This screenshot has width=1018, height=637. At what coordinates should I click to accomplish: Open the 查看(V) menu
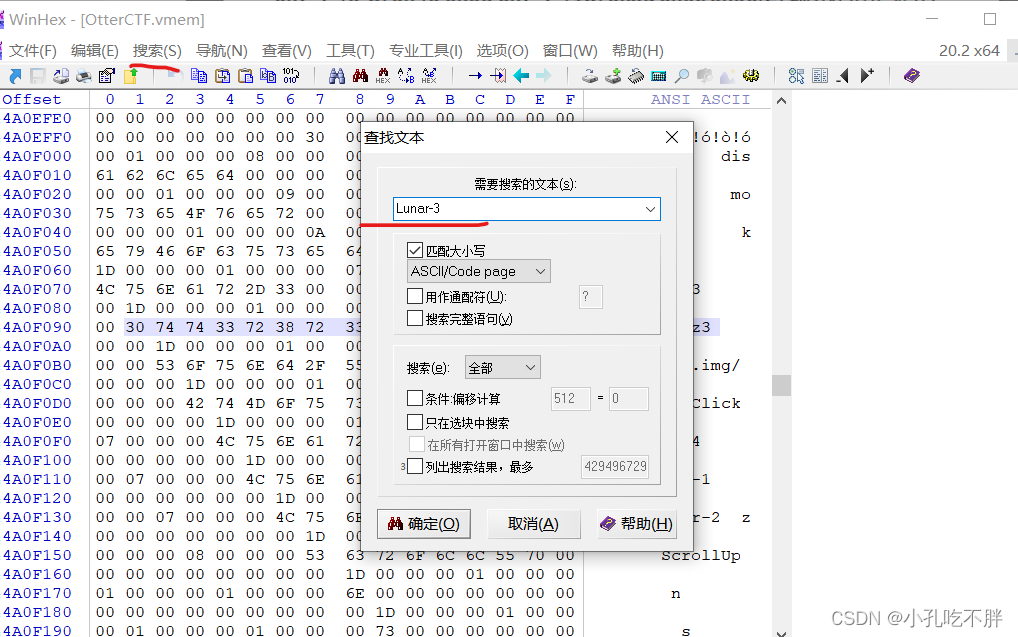point(286,51)
